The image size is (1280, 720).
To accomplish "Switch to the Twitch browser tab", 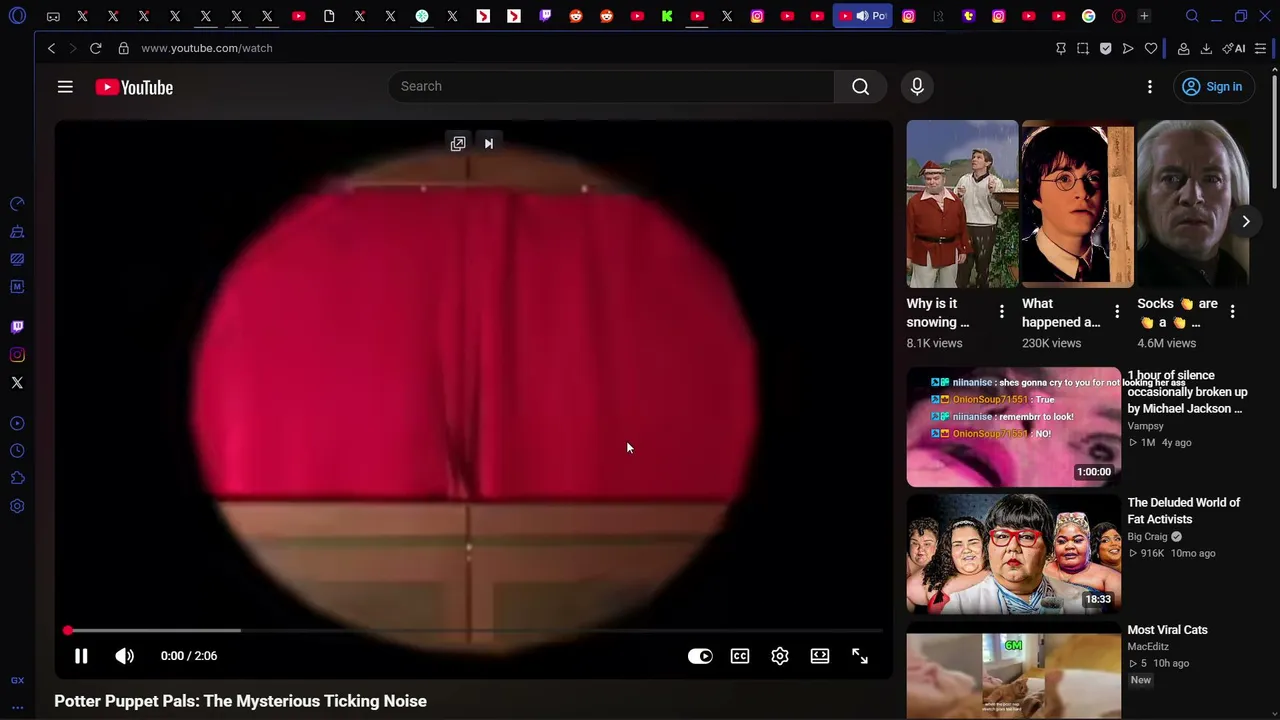I will [545, 16].
